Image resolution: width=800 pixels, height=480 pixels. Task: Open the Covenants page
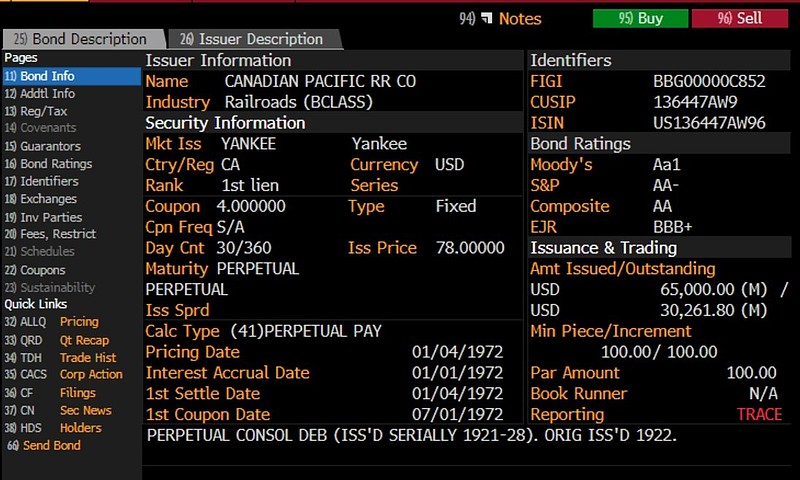tap(40, 128)
